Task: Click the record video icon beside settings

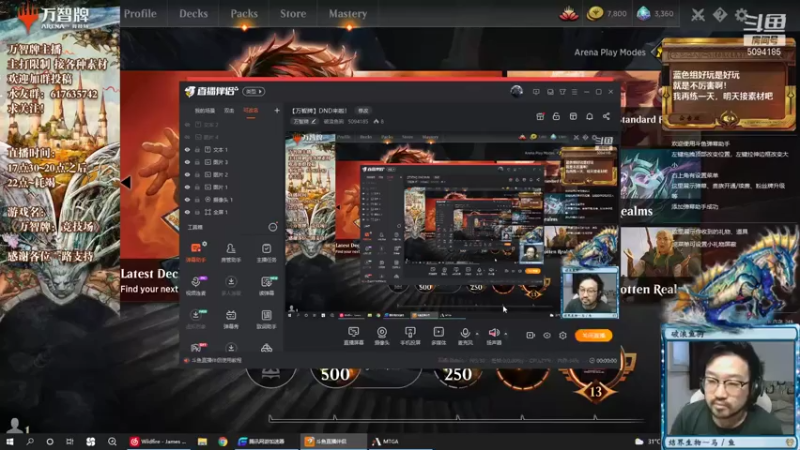Action: 531,335
